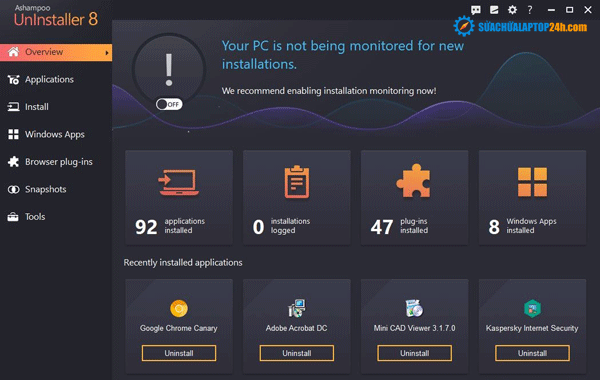This screenshot has height=380, width=600.
Task: Click the Applications sidebar icon
Action: 13,80
